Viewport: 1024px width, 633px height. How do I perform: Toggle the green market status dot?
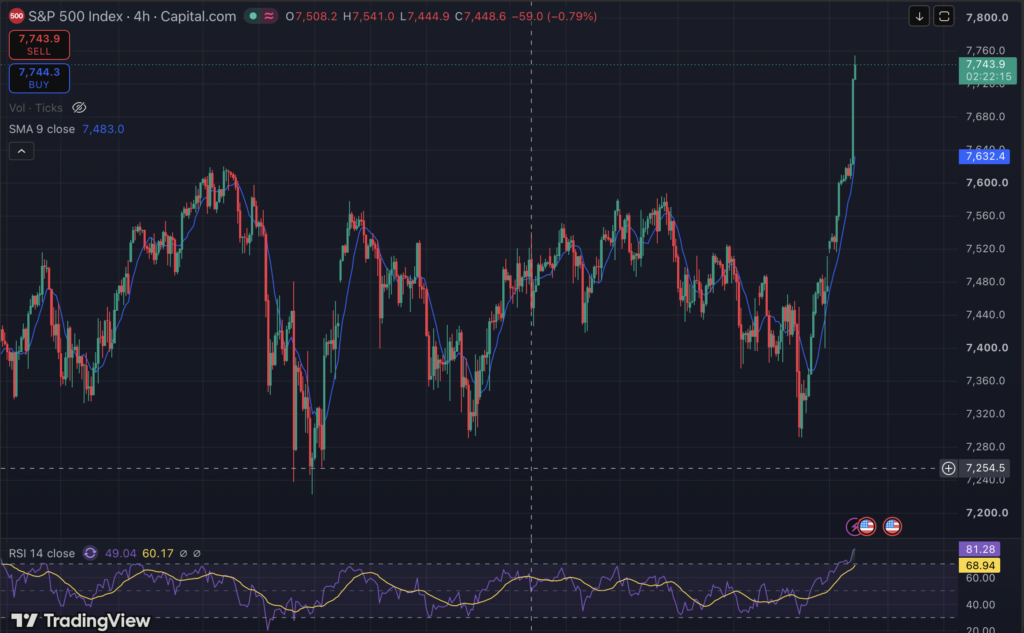pyautogui.click(x=253, y=16)
